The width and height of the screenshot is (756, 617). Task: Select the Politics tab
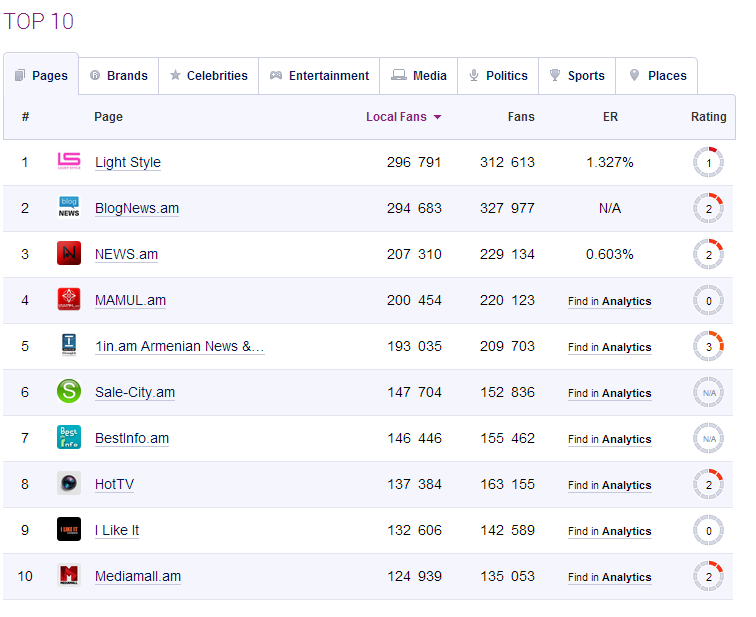pyautogui.click(x=498, y=76)
